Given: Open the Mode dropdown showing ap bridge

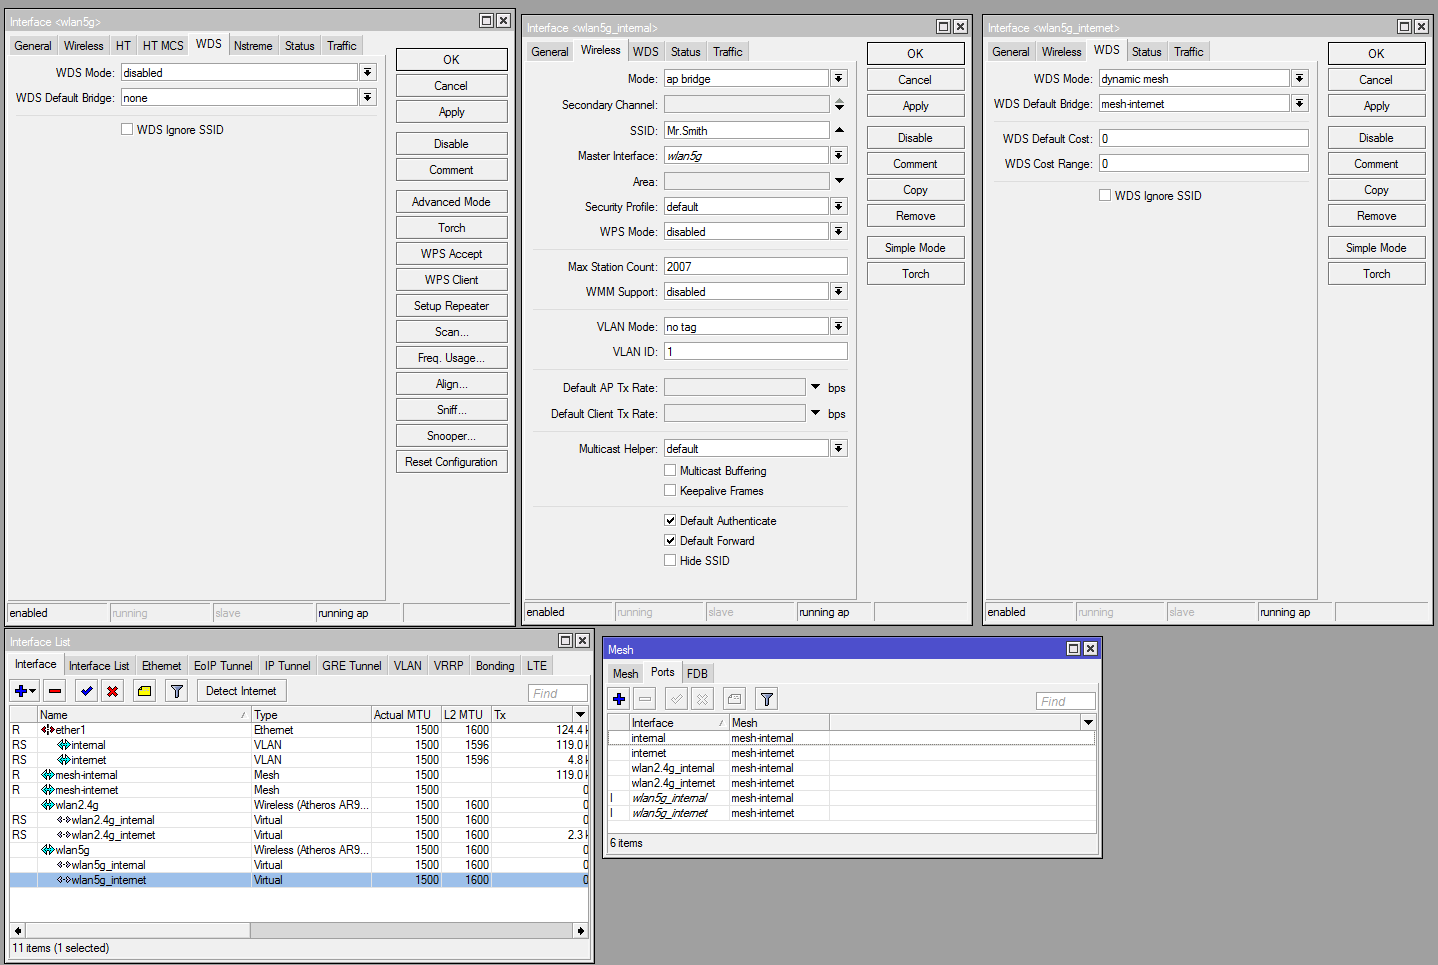Looking at the screenshot, I should coord(838,77).
